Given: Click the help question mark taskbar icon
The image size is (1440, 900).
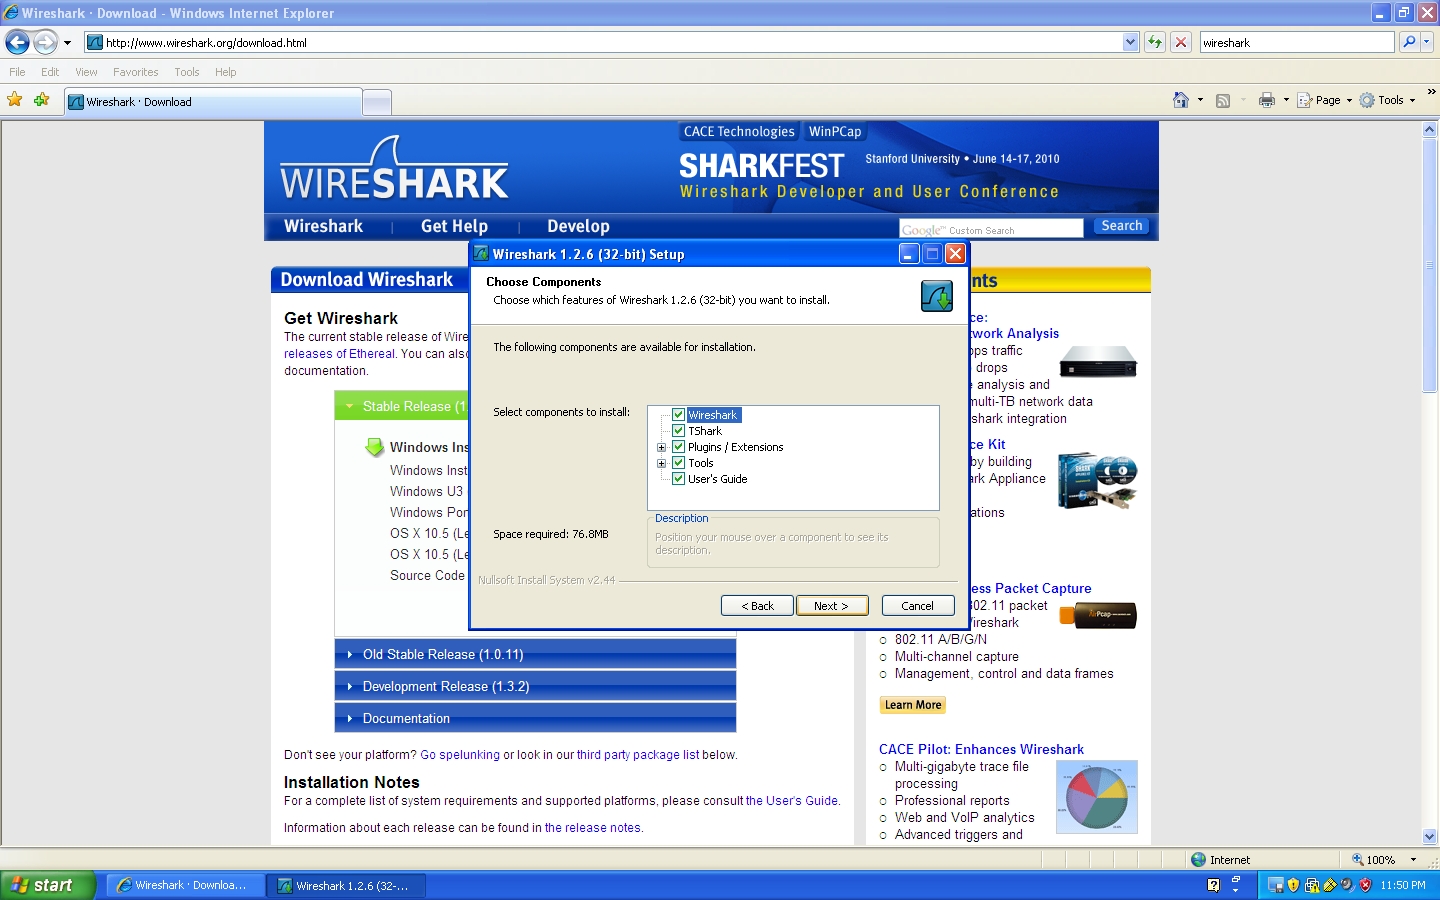Looking at the screenshot, I should 1213,885.
